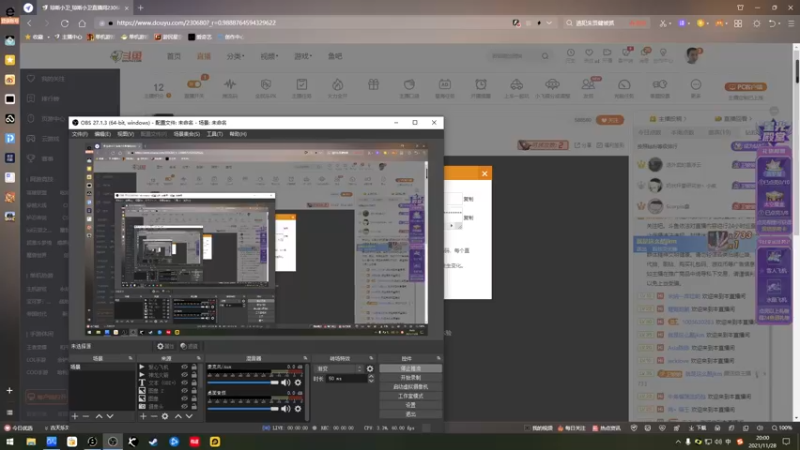Click 开始录制 to start recording
Screen dimensions: 800x450
click(410, 378)
